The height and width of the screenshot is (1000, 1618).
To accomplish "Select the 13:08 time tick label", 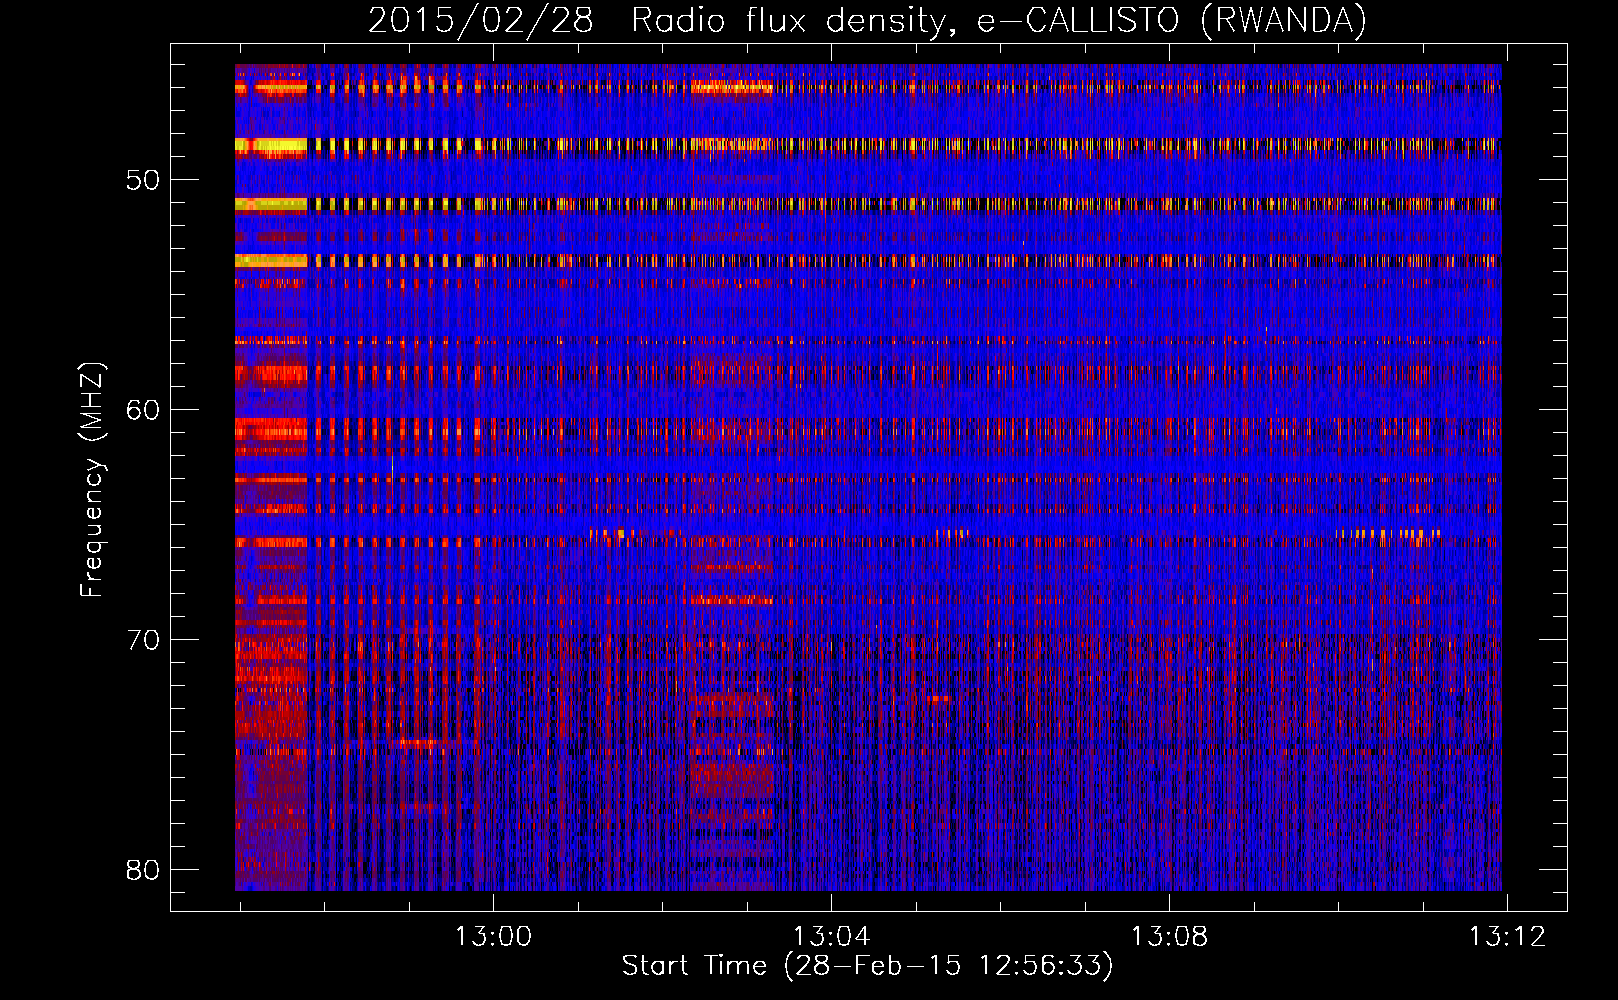I will coord(1169,937).
